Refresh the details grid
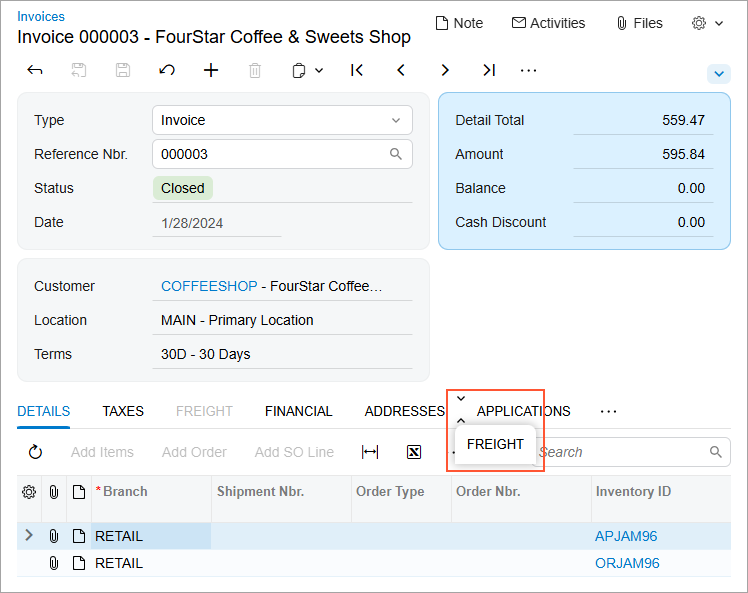748x593 pixels. click(x=35, y=452)
